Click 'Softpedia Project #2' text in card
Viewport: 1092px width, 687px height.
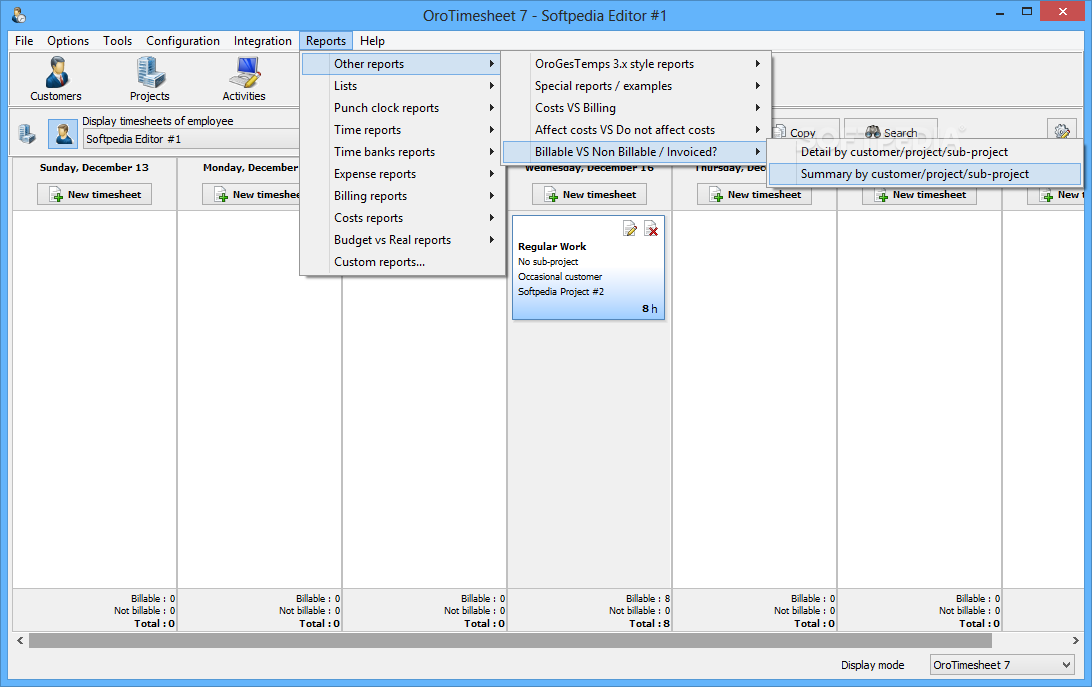coord(561,292)
